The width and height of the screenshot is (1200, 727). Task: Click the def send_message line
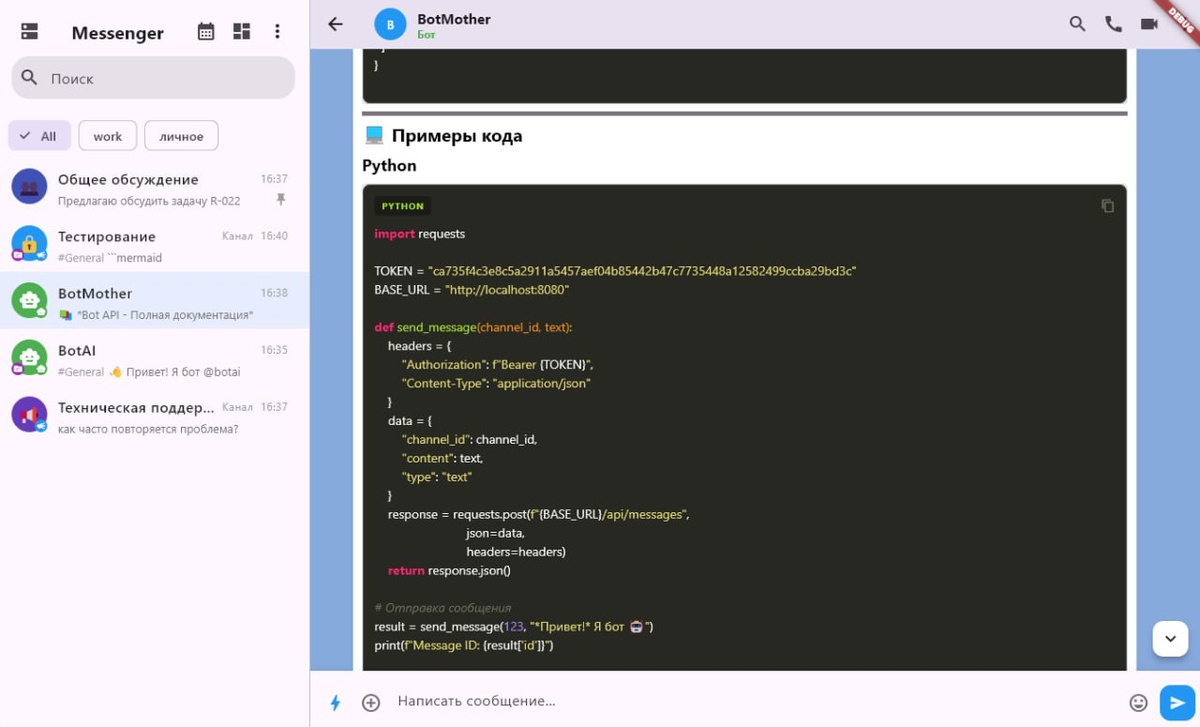[x=473, y=327]
